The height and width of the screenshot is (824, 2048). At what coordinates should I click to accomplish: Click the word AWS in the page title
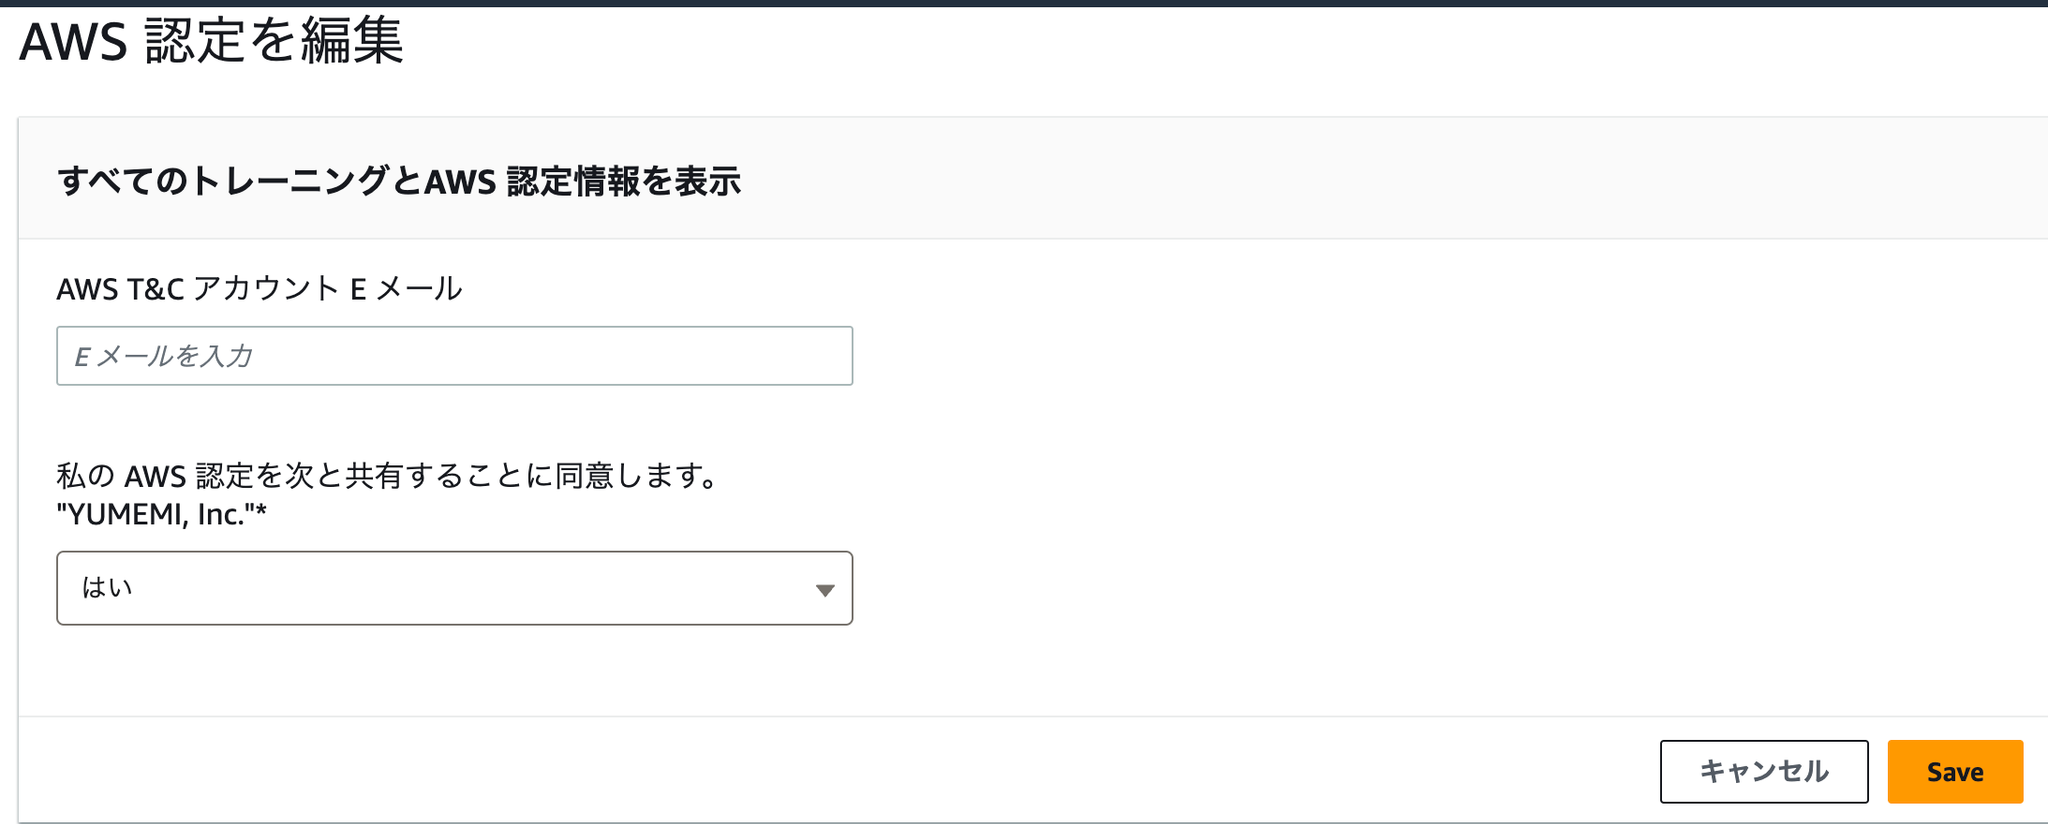click(x=73, y=43)
